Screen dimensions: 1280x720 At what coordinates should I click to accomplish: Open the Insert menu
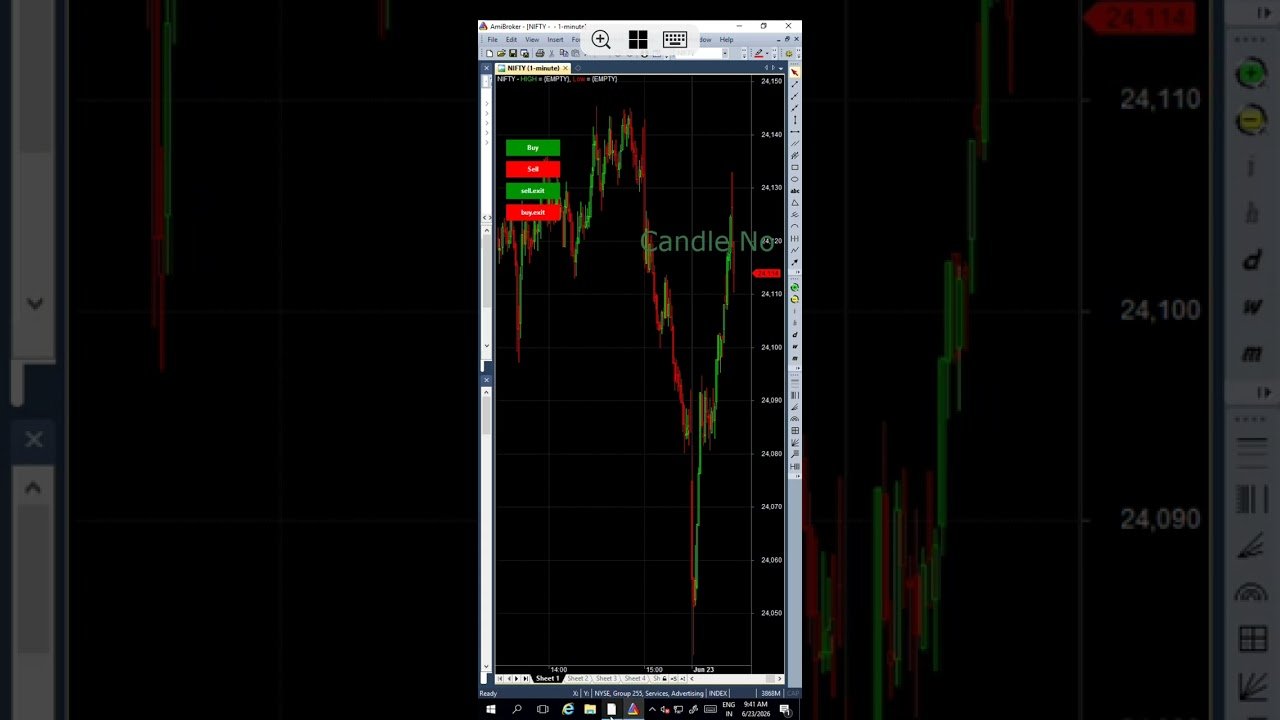[x=555, y=39]
